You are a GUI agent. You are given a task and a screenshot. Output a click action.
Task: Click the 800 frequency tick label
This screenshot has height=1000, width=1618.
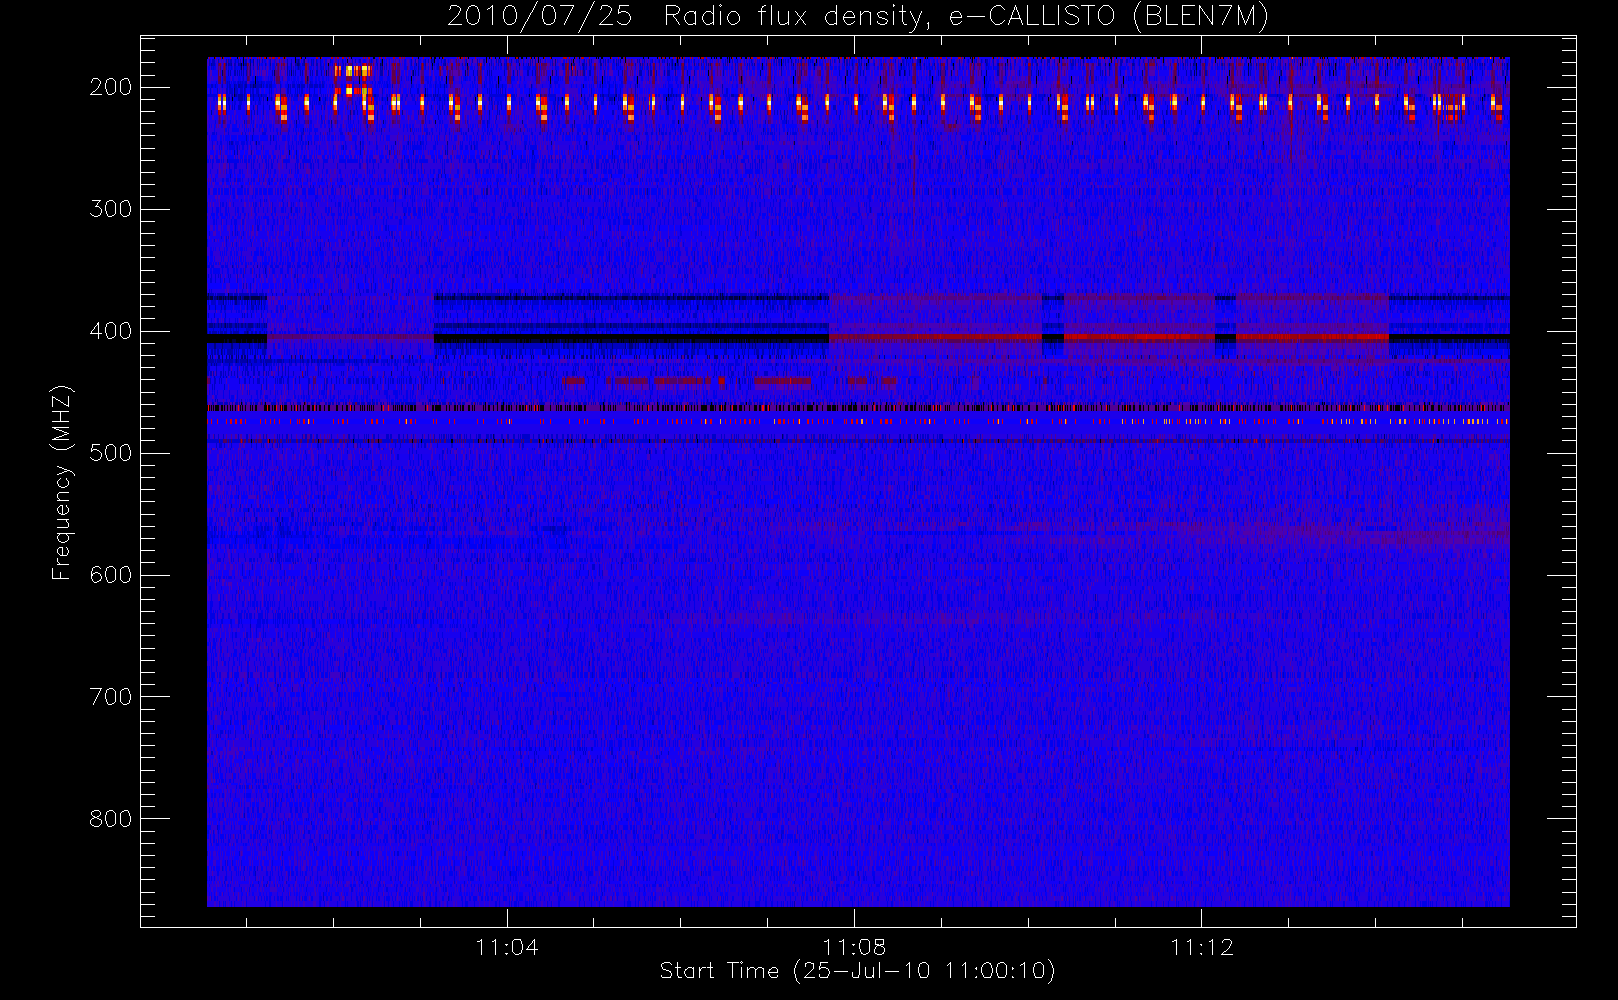coord(111,819)
